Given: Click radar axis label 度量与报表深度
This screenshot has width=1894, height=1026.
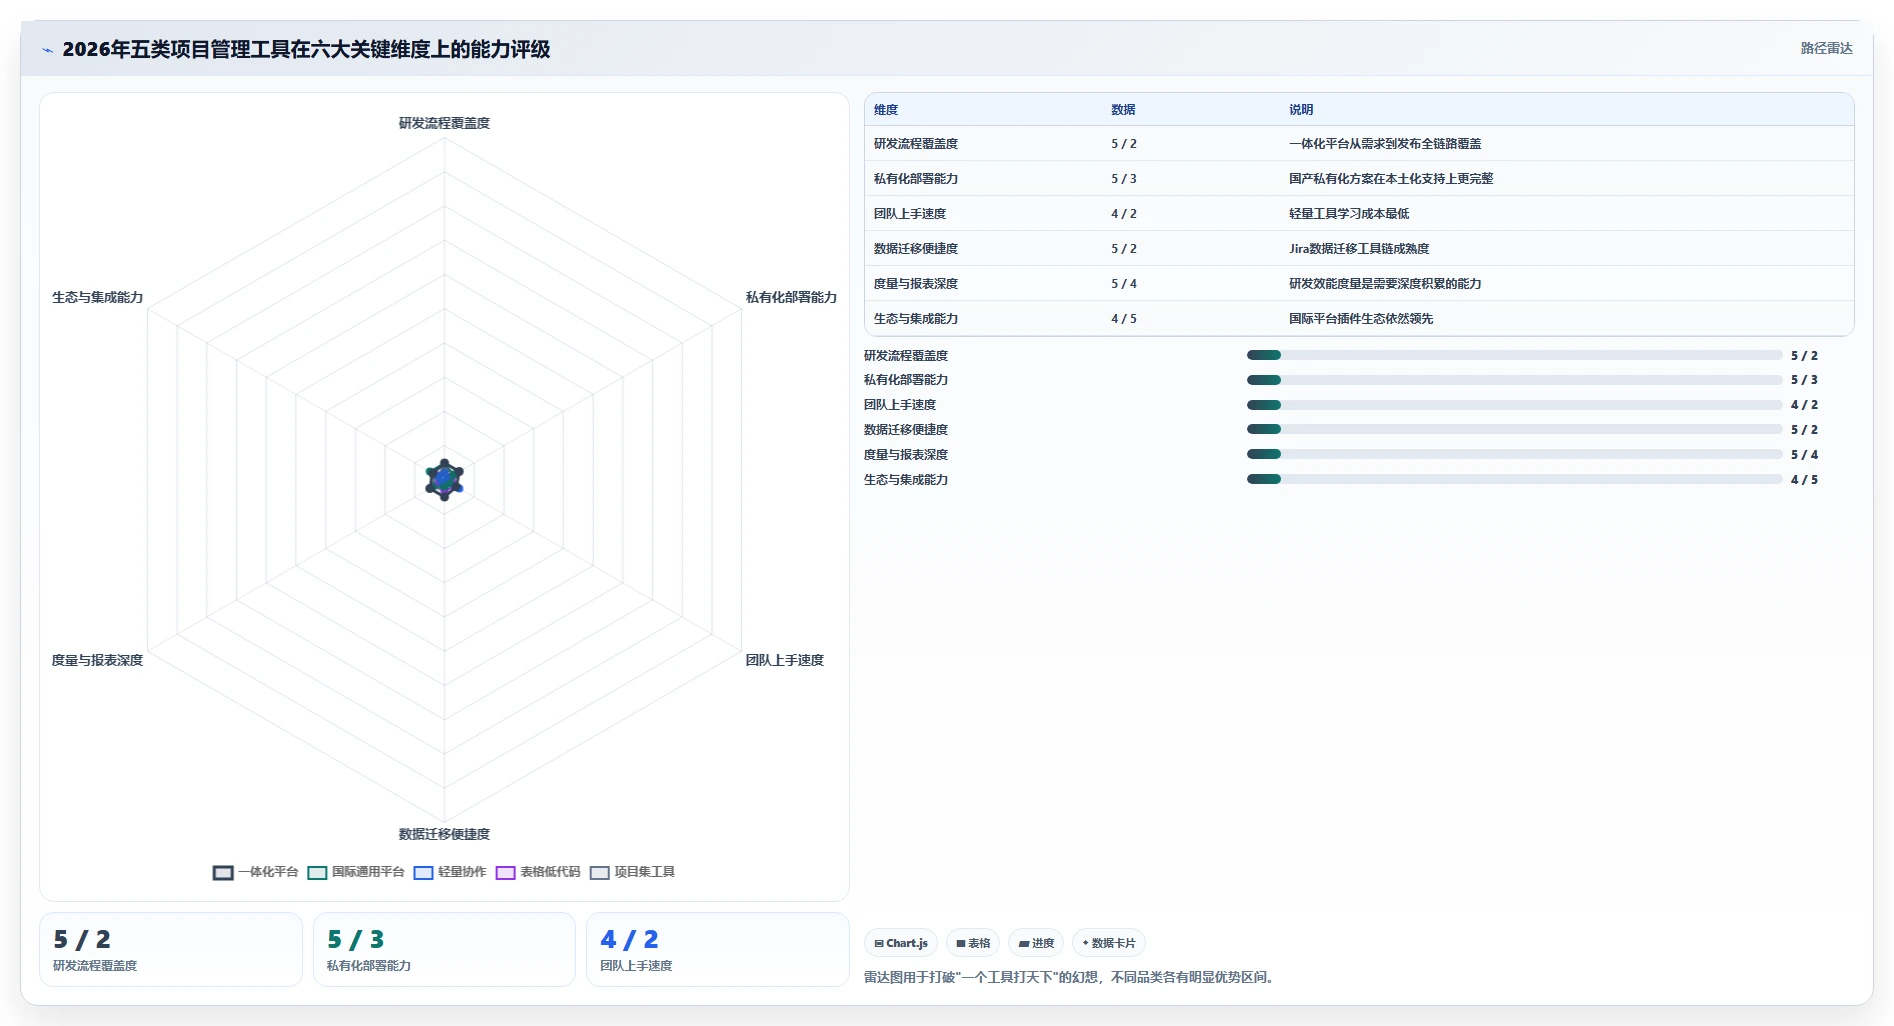Looking at the screenshot, I should 97,660.
